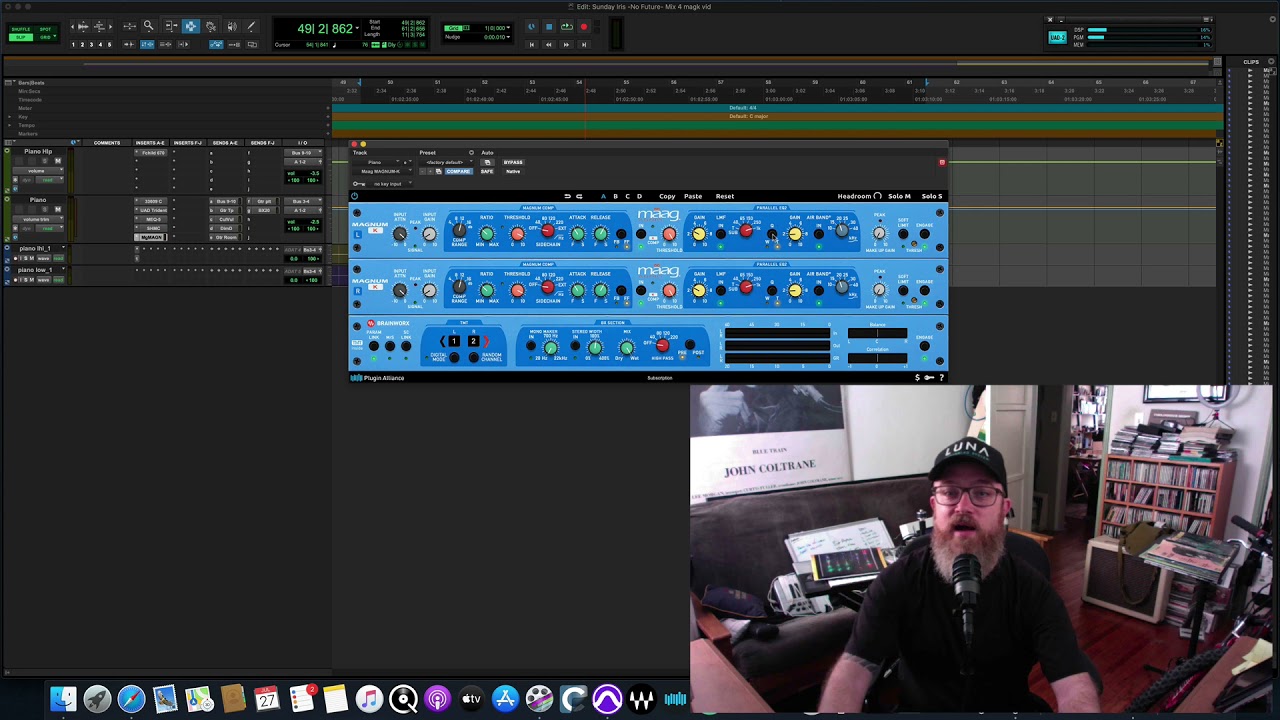Click the Record button in the transport
1280x720 pixels.
coord(584,27)
